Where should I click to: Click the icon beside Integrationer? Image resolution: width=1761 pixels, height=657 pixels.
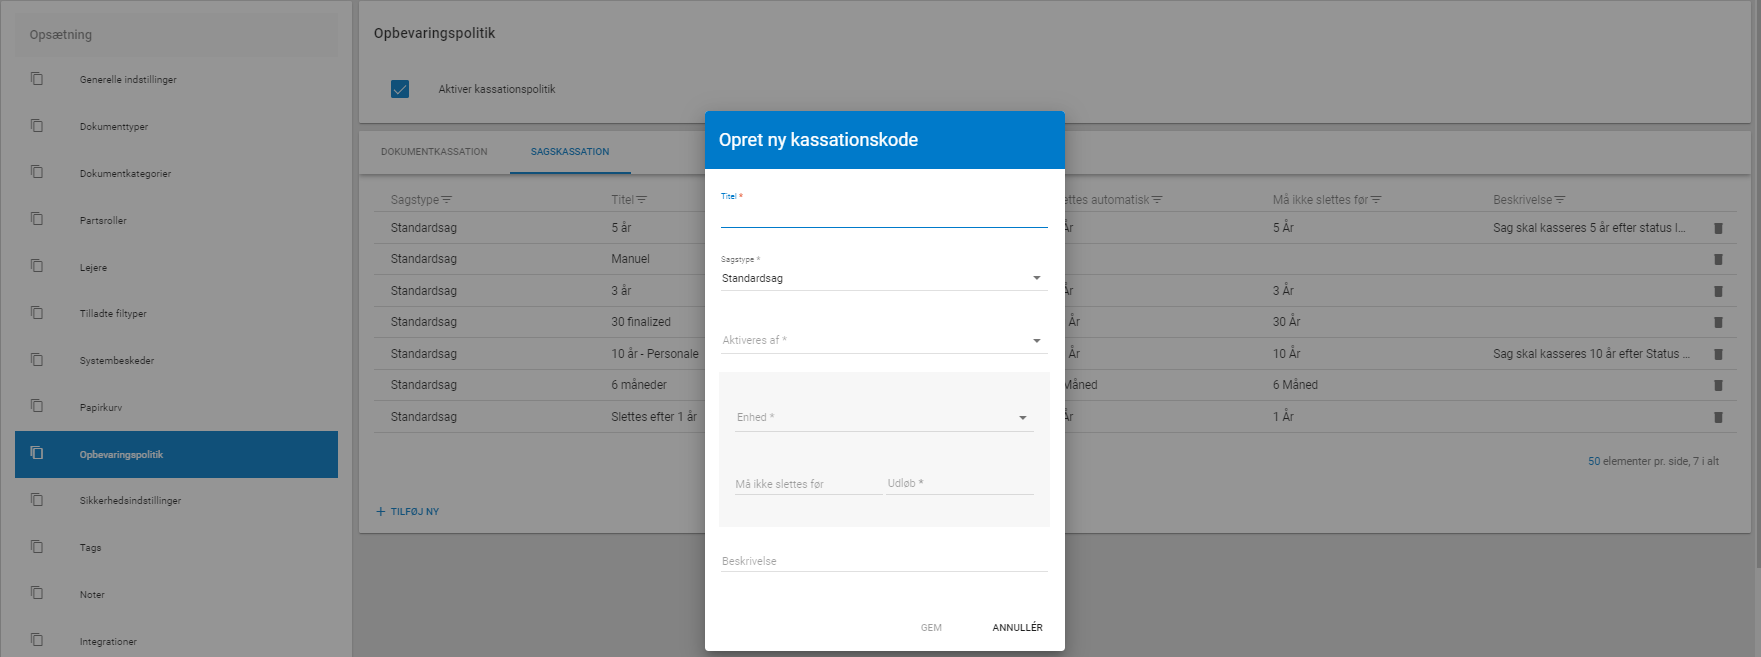pos(37,640)
